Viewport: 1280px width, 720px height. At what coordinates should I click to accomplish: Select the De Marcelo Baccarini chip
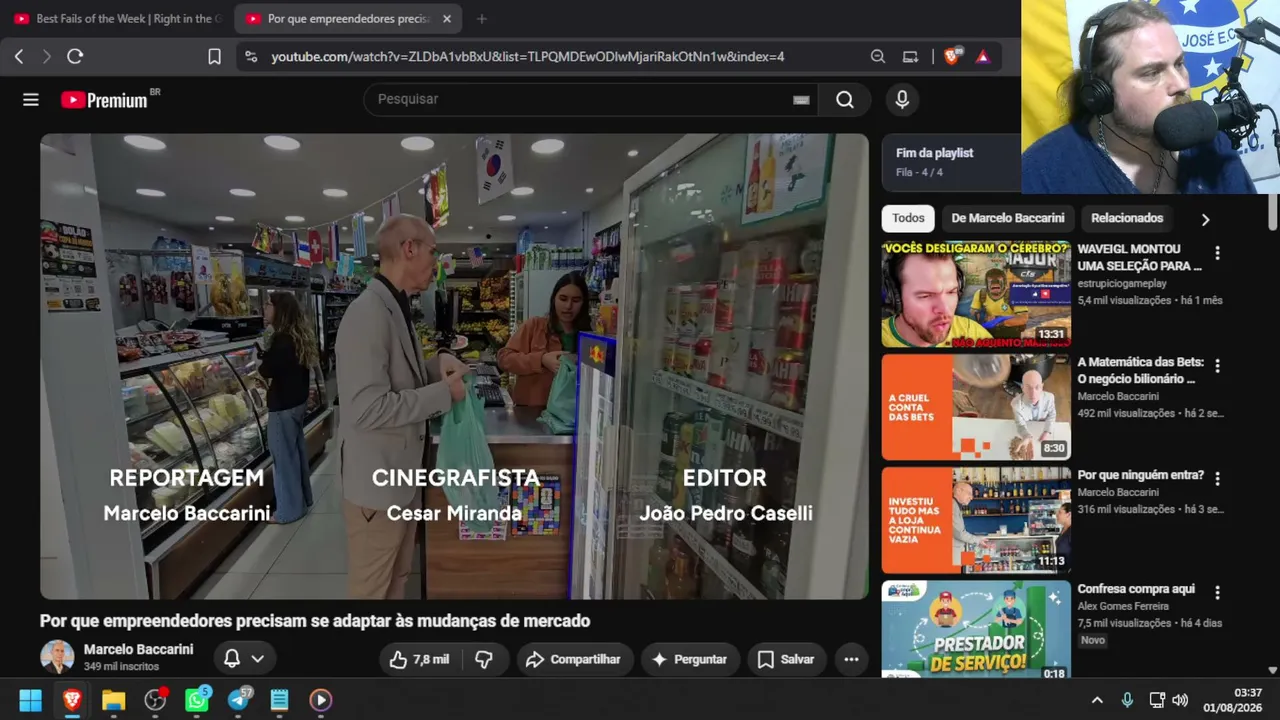pyautogui.click(x=1007, y=218)
